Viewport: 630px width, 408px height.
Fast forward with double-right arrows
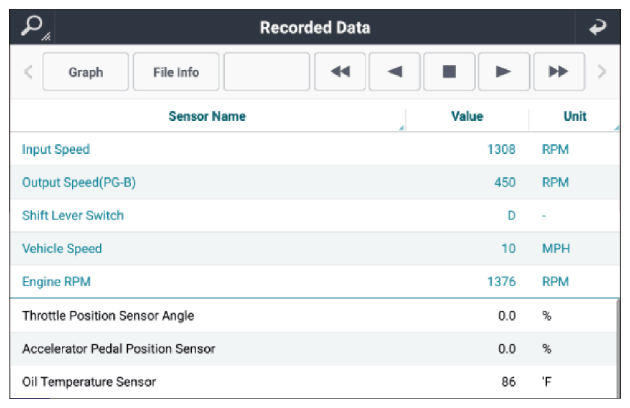559,72
